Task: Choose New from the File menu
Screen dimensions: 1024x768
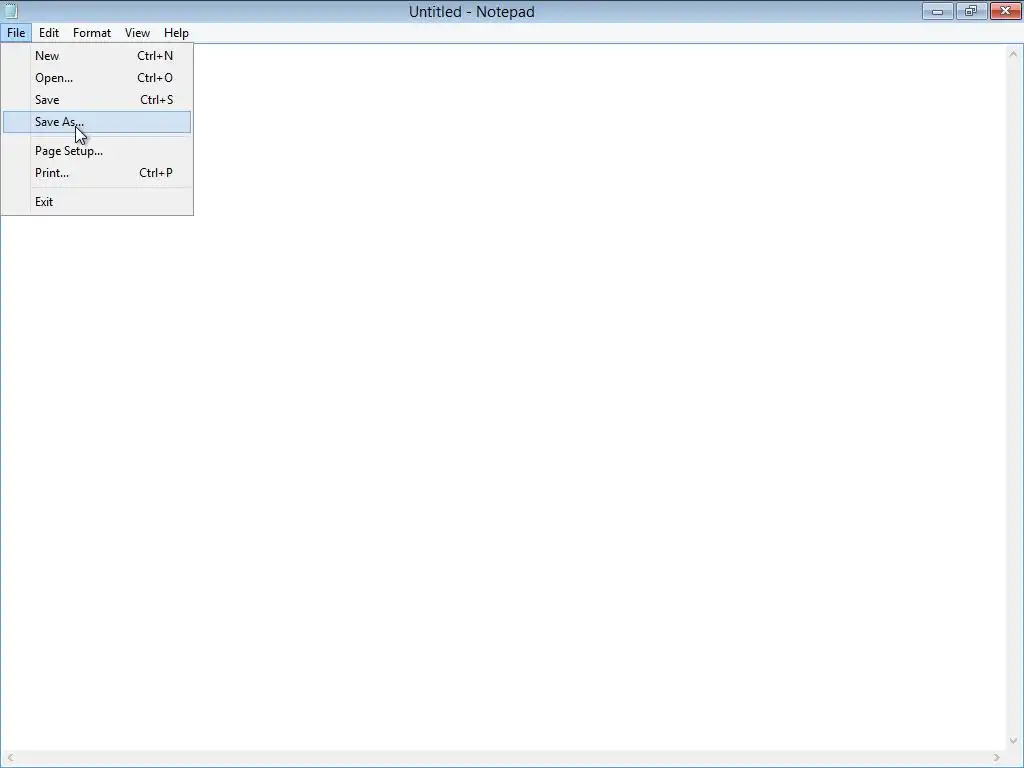Action: click(x=97, y=56)
